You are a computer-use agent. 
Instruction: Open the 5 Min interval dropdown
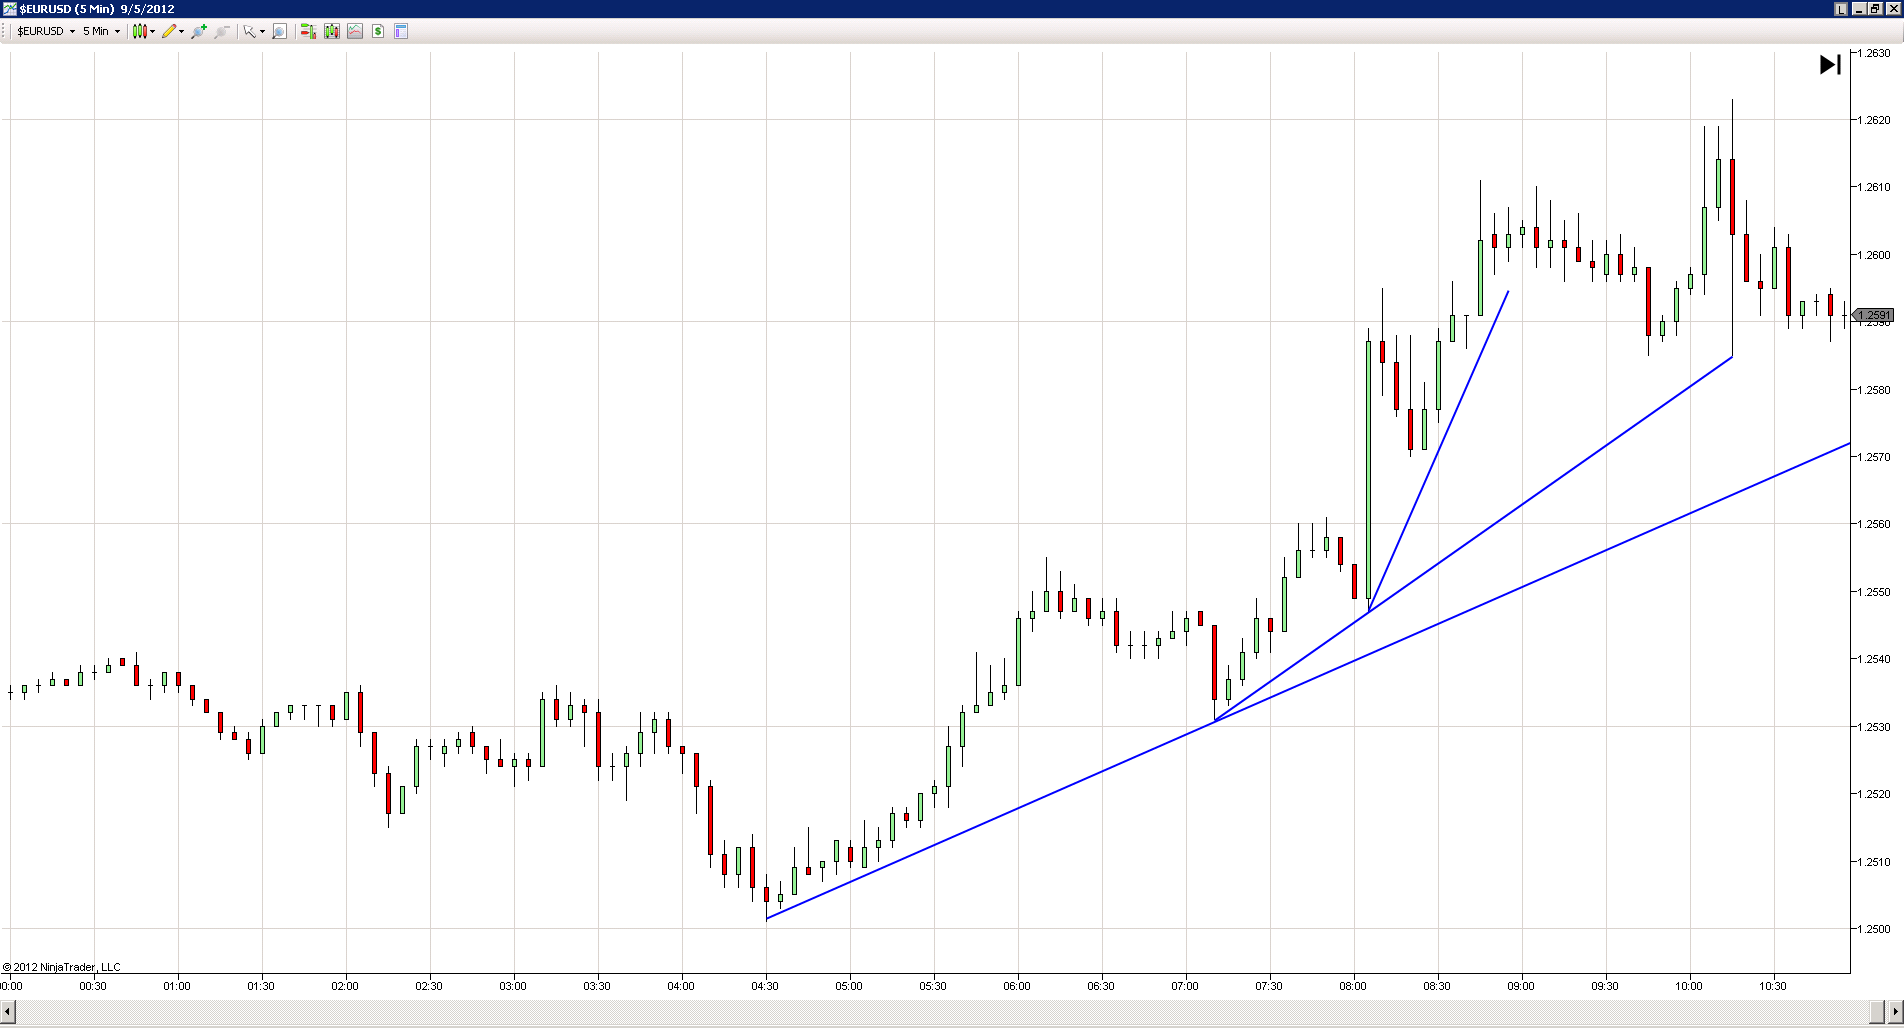[101, 31]
